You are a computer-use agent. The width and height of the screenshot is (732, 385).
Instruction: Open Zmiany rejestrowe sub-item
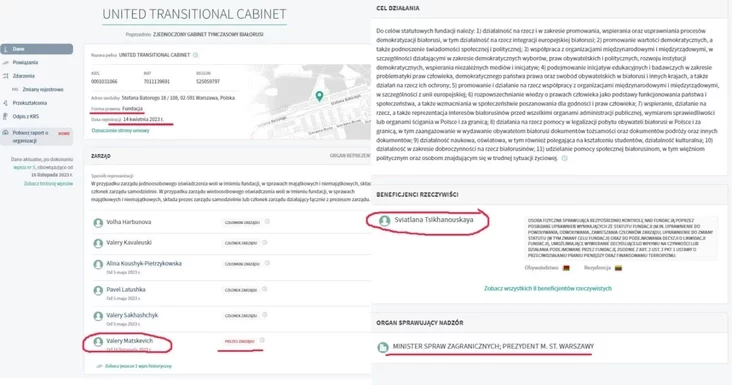coord(42,89)
